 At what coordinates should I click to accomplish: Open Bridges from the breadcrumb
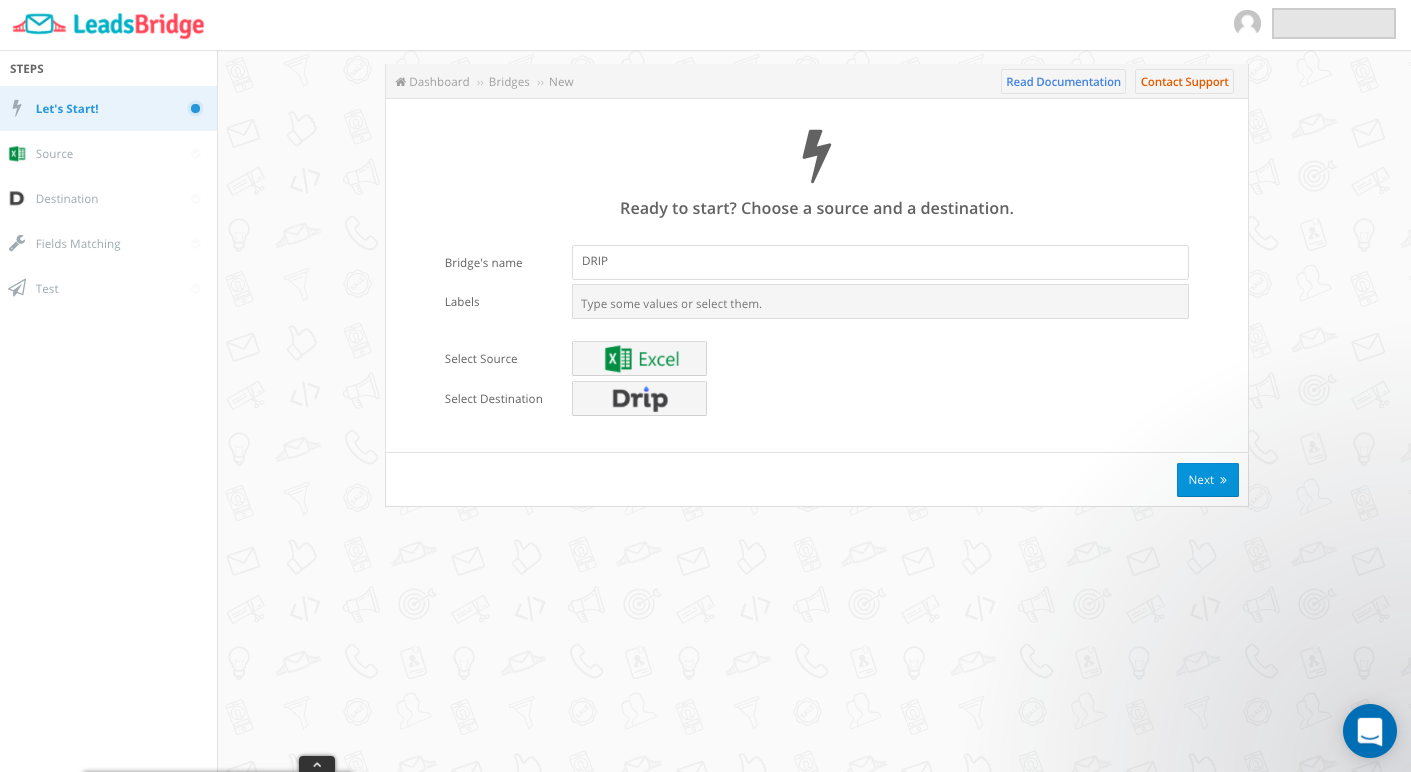pos(509,82)
